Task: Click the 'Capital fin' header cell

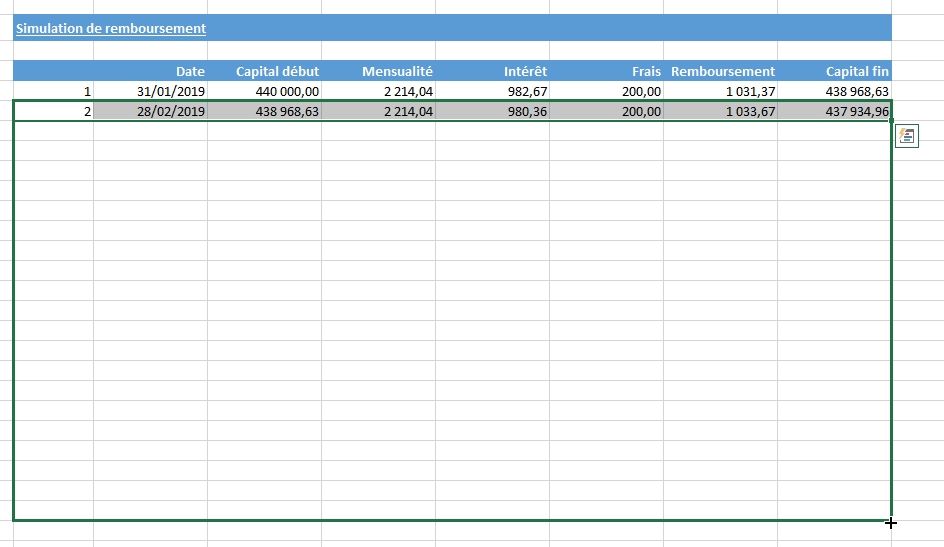Action: pos(835,71)
